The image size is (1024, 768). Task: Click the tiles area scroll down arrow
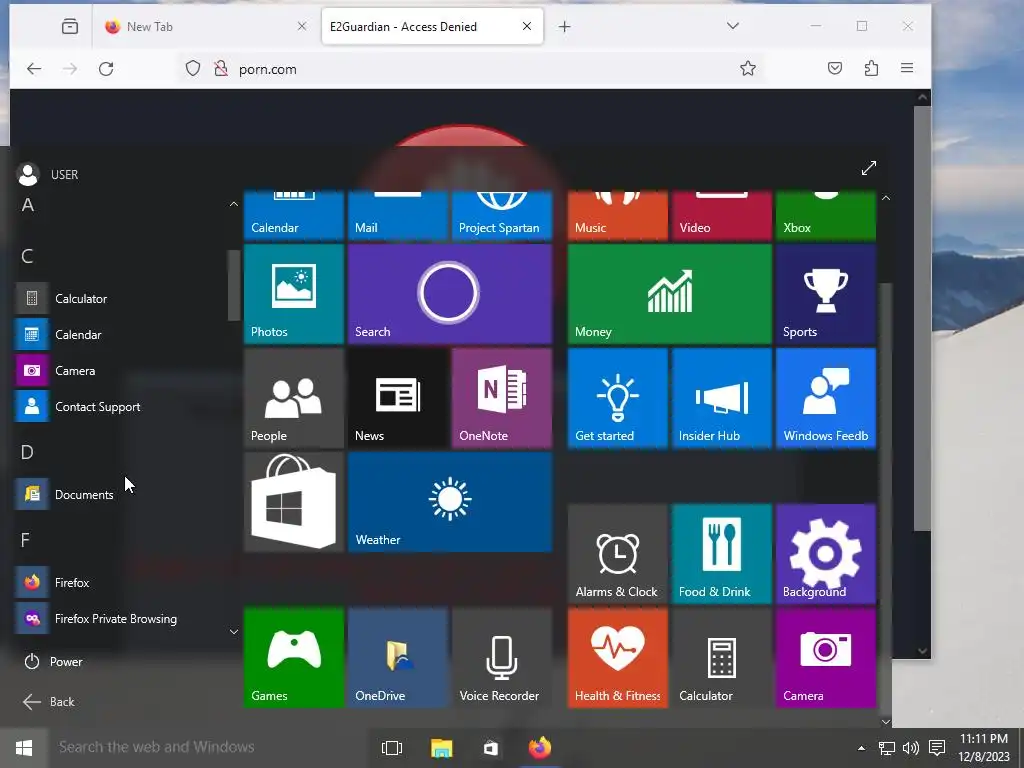886,722
